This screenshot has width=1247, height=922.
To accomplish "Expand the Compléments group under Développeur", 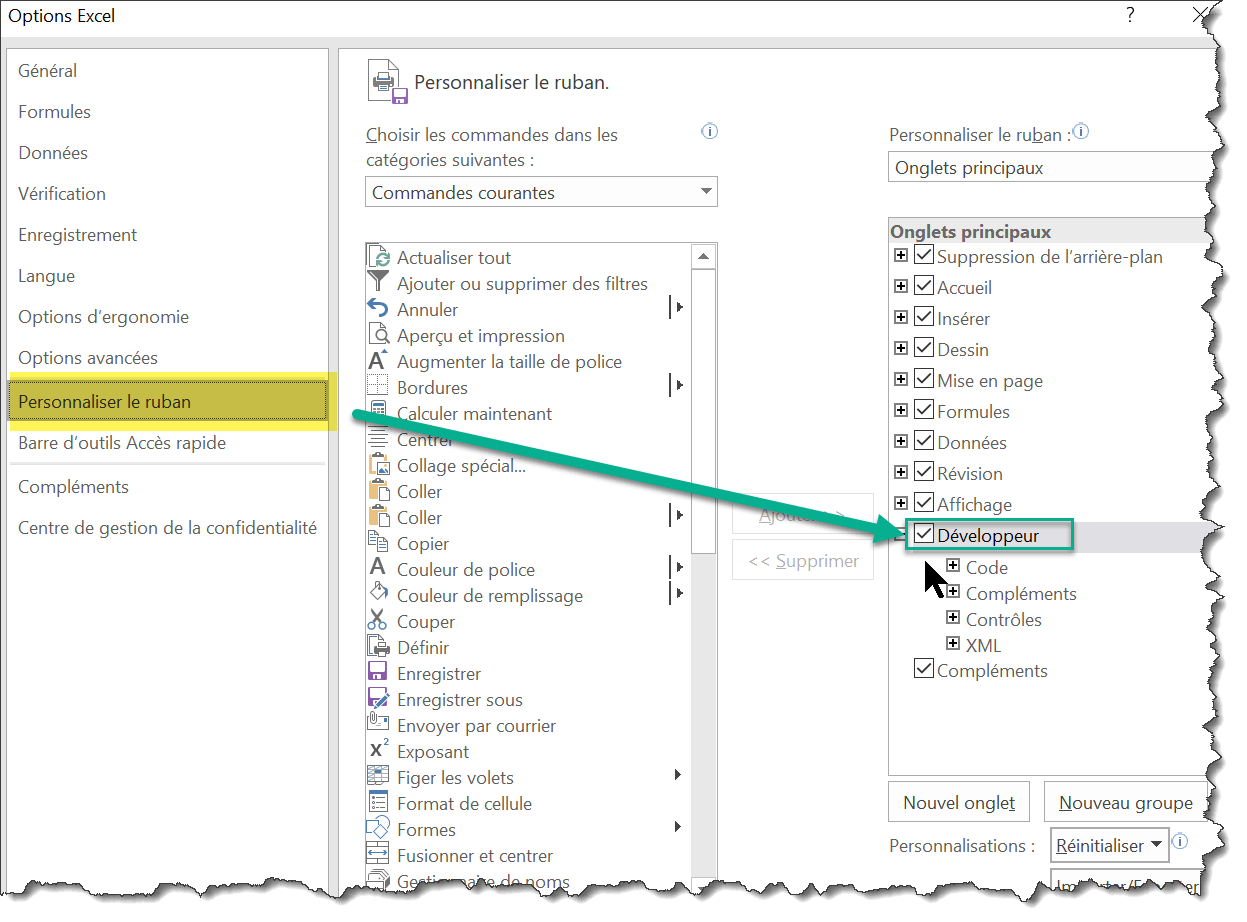I will [953, 592].
